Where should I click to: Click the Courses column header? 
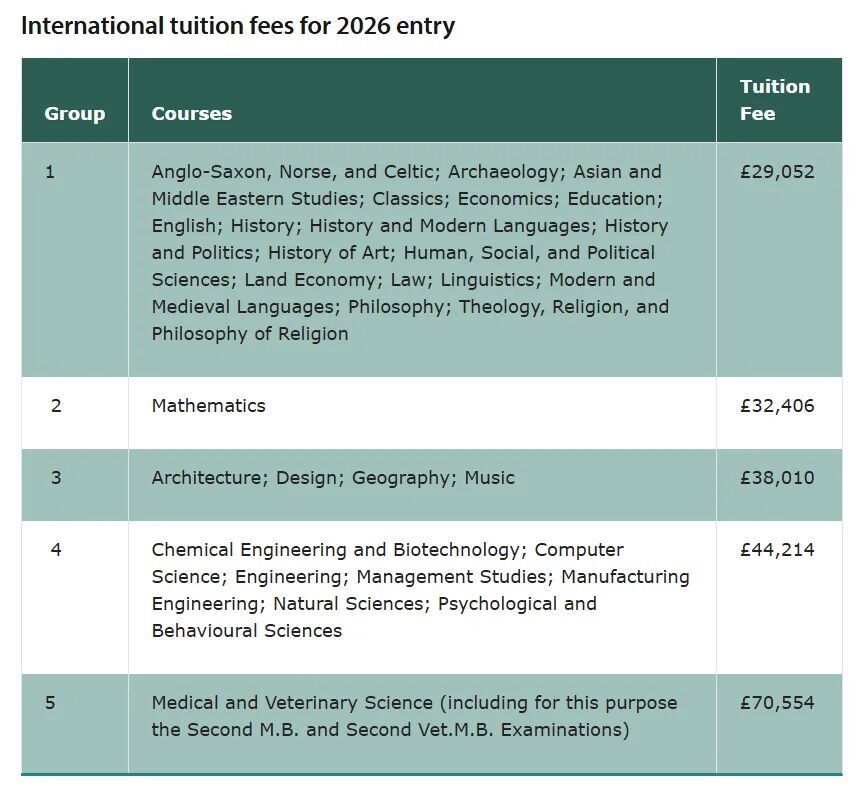pyautogui.click(x=191, y=114)
